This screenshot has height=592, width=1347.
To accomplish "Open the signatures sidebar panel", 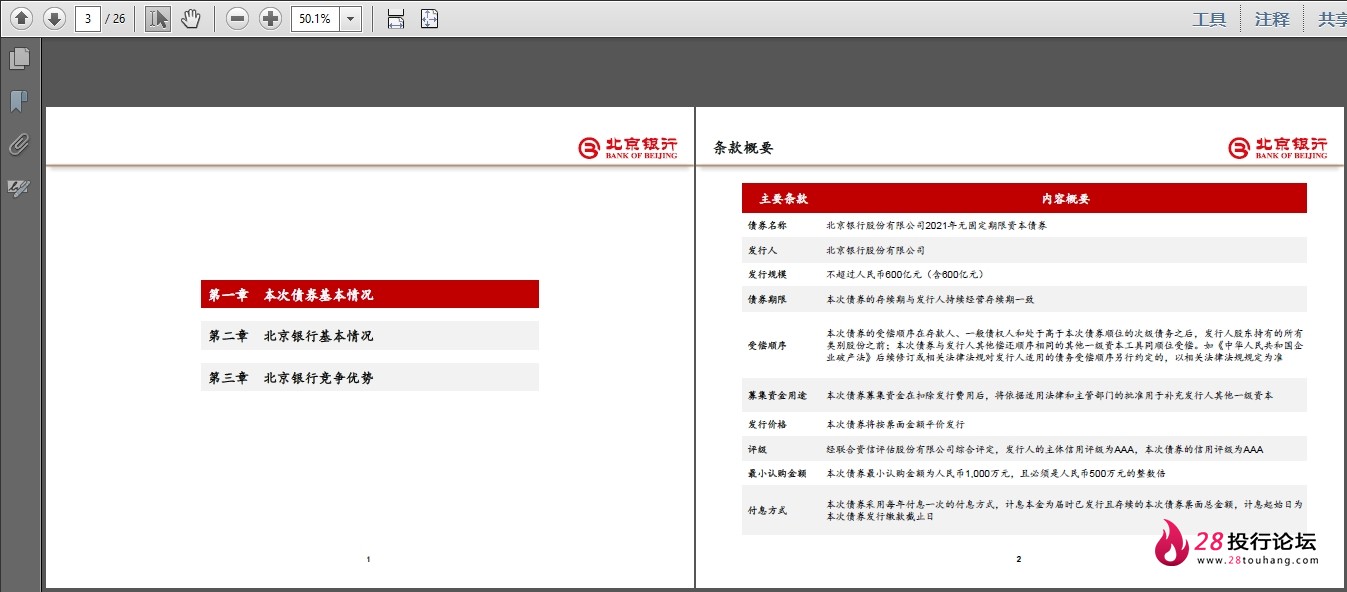I will pos(19,188).
